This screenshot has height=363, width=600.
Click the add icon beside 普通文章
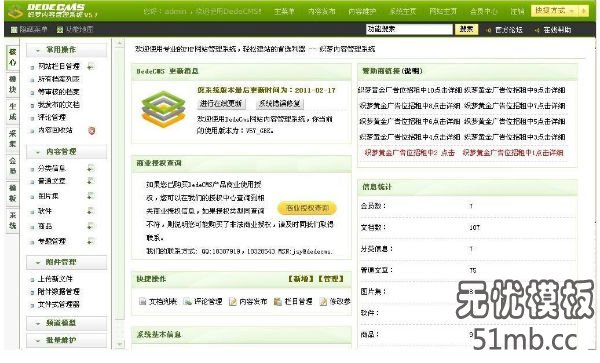[x=90, y=181]
